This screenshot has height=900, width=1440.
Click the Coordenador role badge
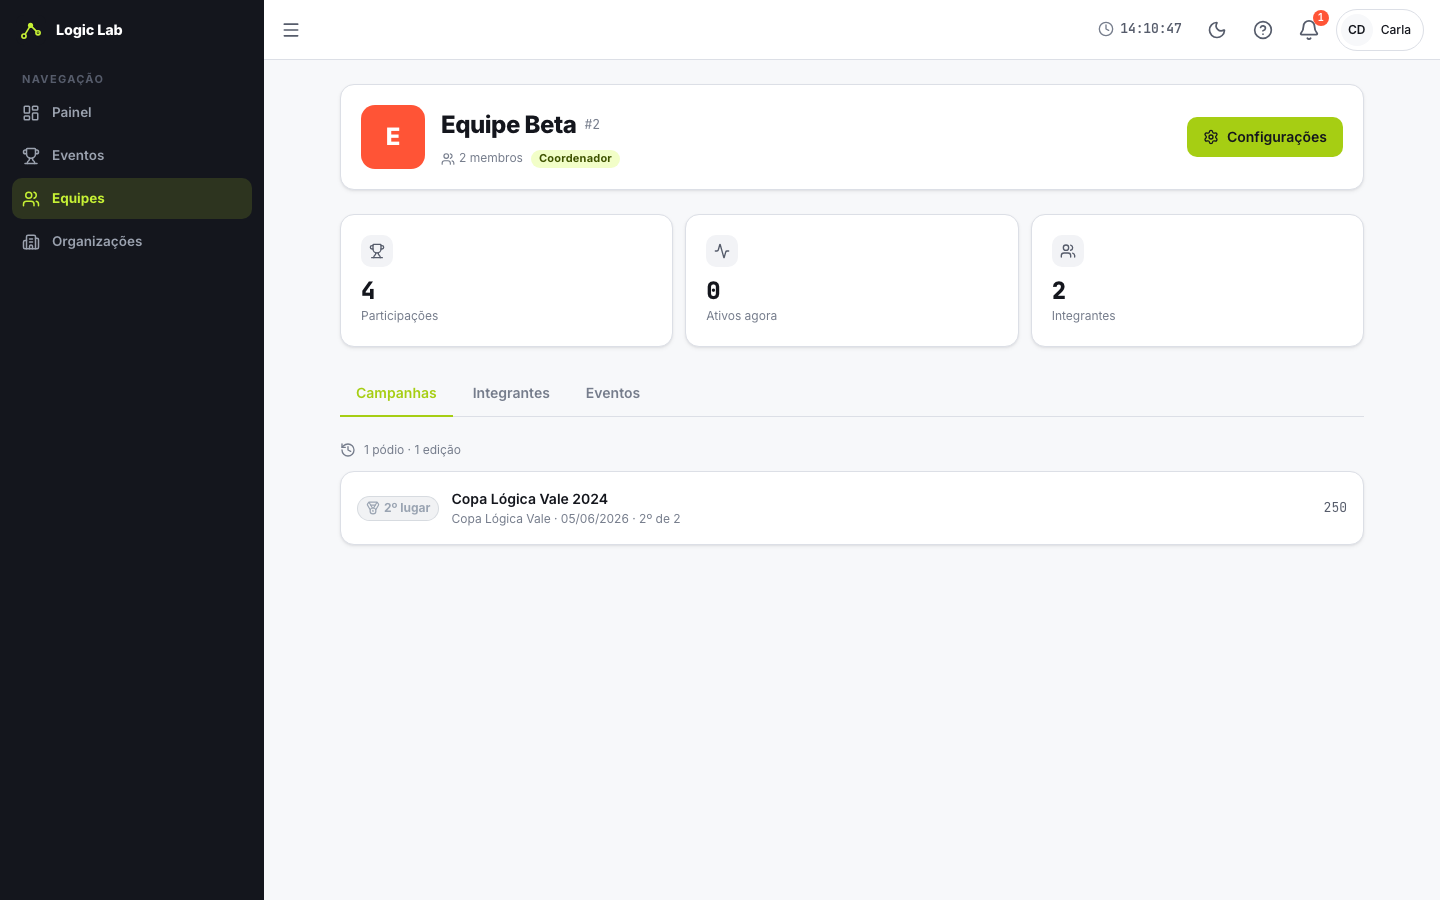coord(575,158)
